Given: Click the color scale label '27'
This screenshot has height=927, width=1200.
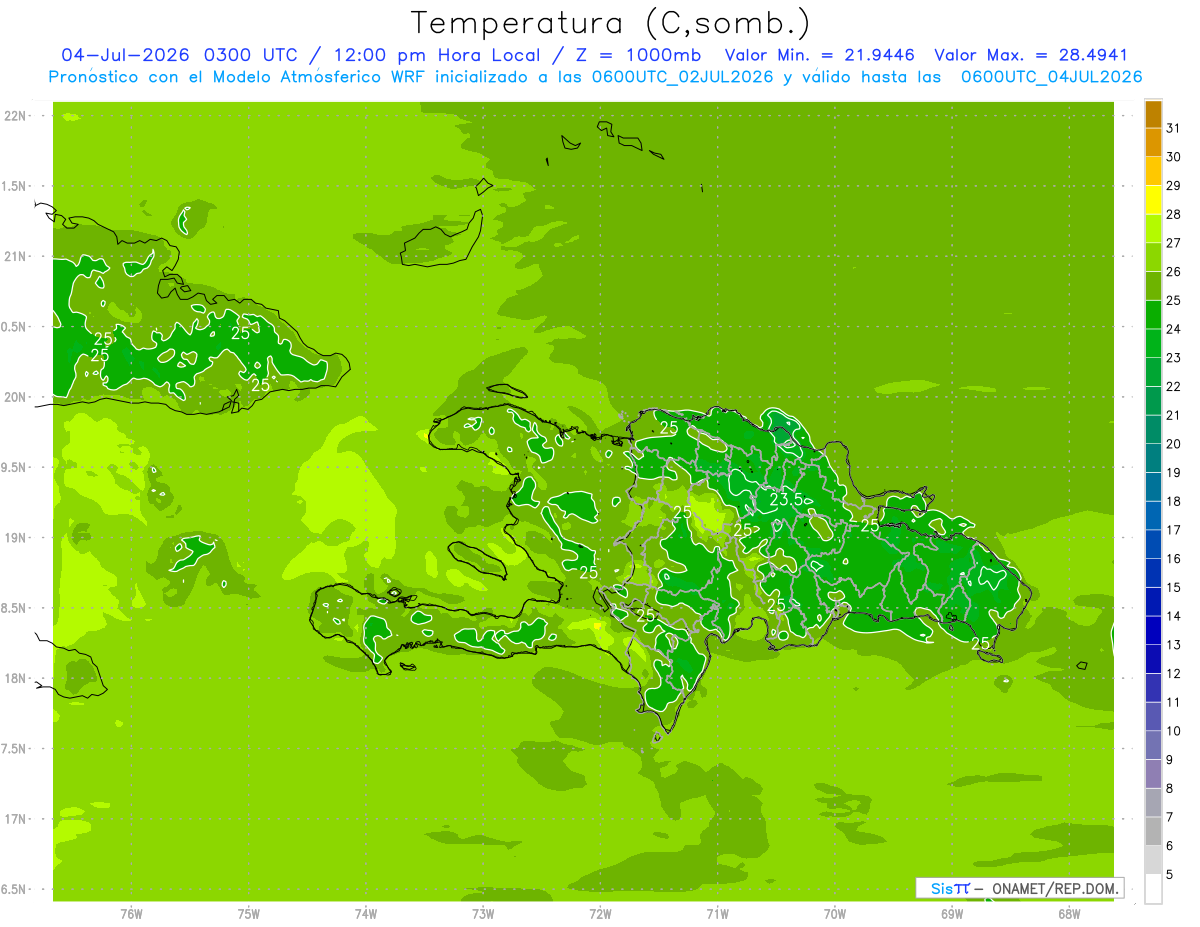Looking at the screenshot, I should (x=1174, y=243).
